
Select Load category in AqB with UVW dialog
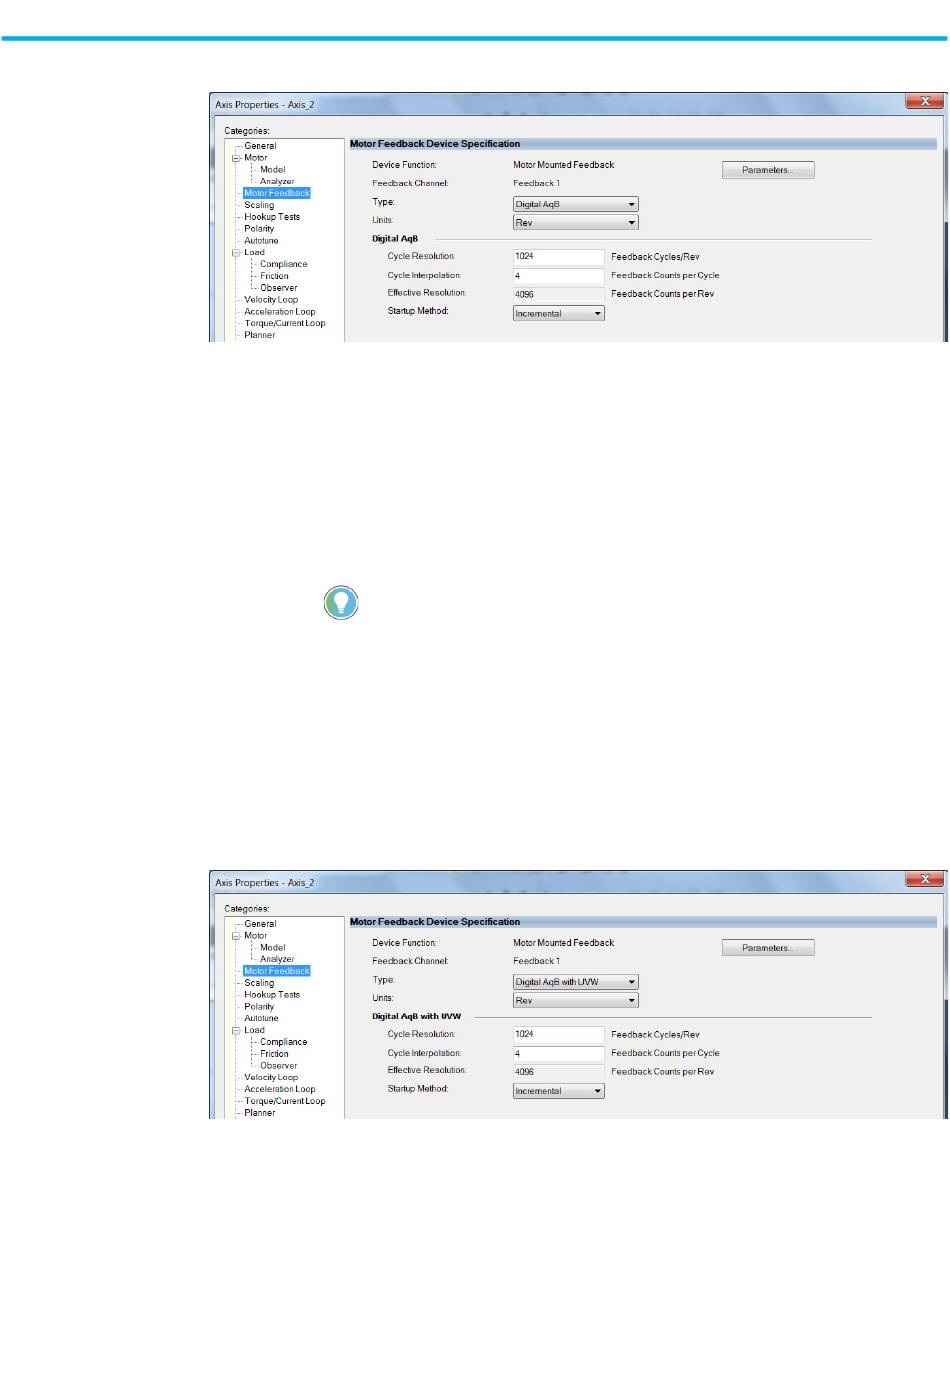254,1030
